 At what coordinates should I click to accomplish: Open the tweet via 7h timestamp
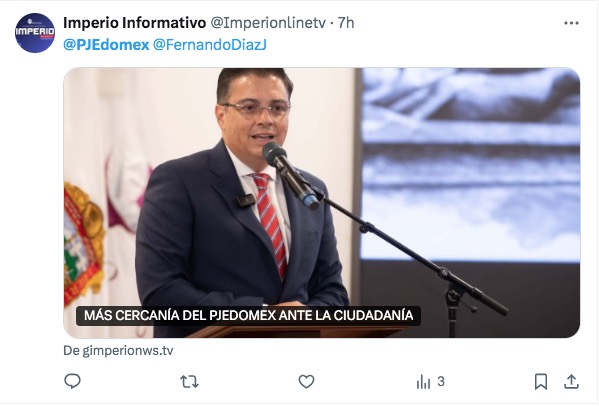coord(346,23)
